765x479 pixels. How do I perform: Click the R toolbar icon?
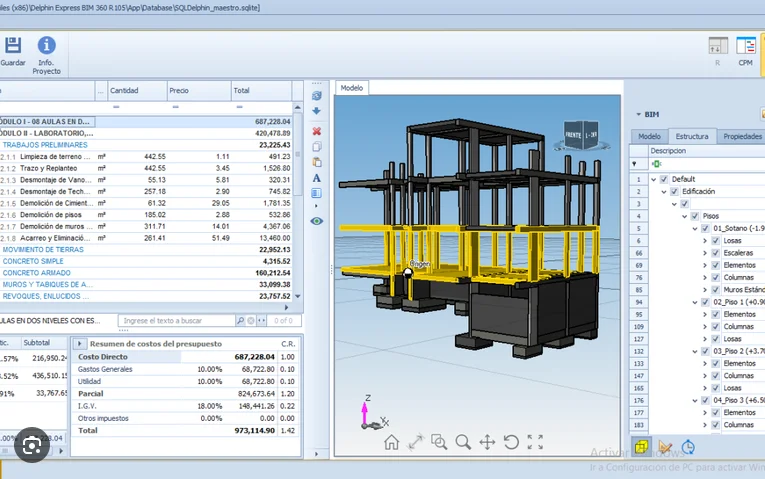pos(718,51)
